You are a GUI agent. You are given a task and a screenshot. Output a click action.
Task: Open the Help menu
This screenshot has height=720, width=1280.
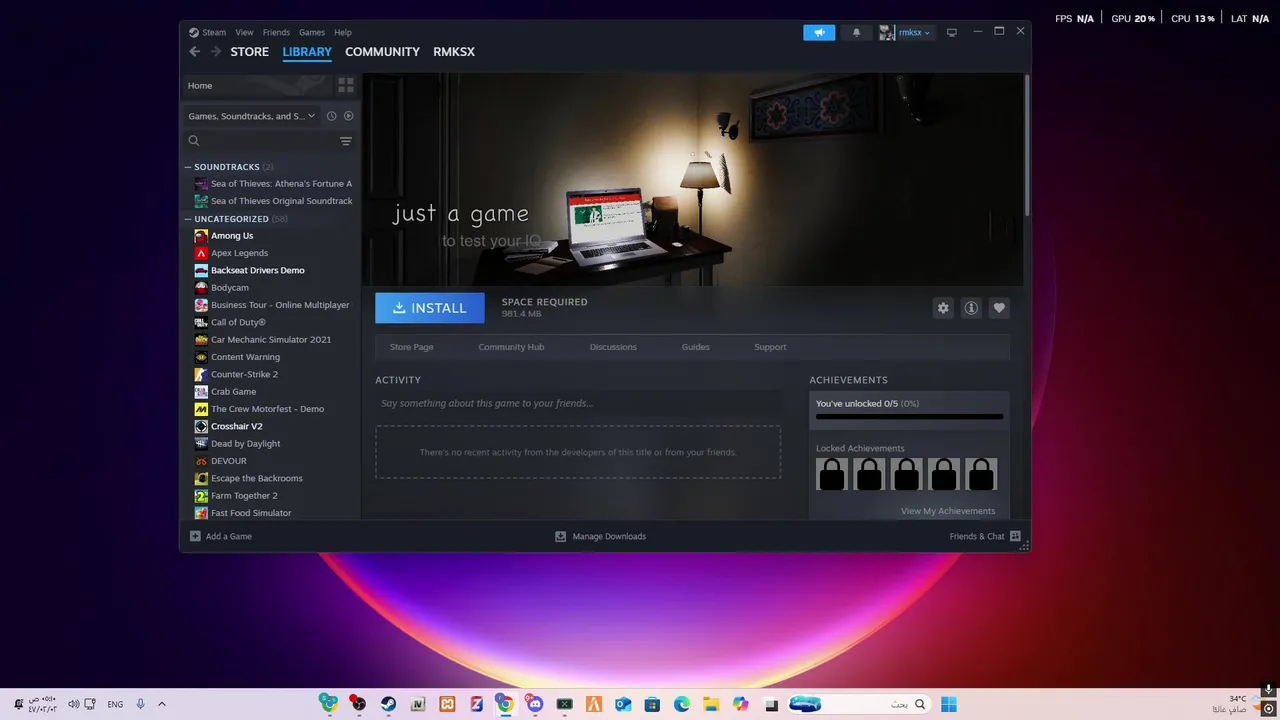(343, 32)
